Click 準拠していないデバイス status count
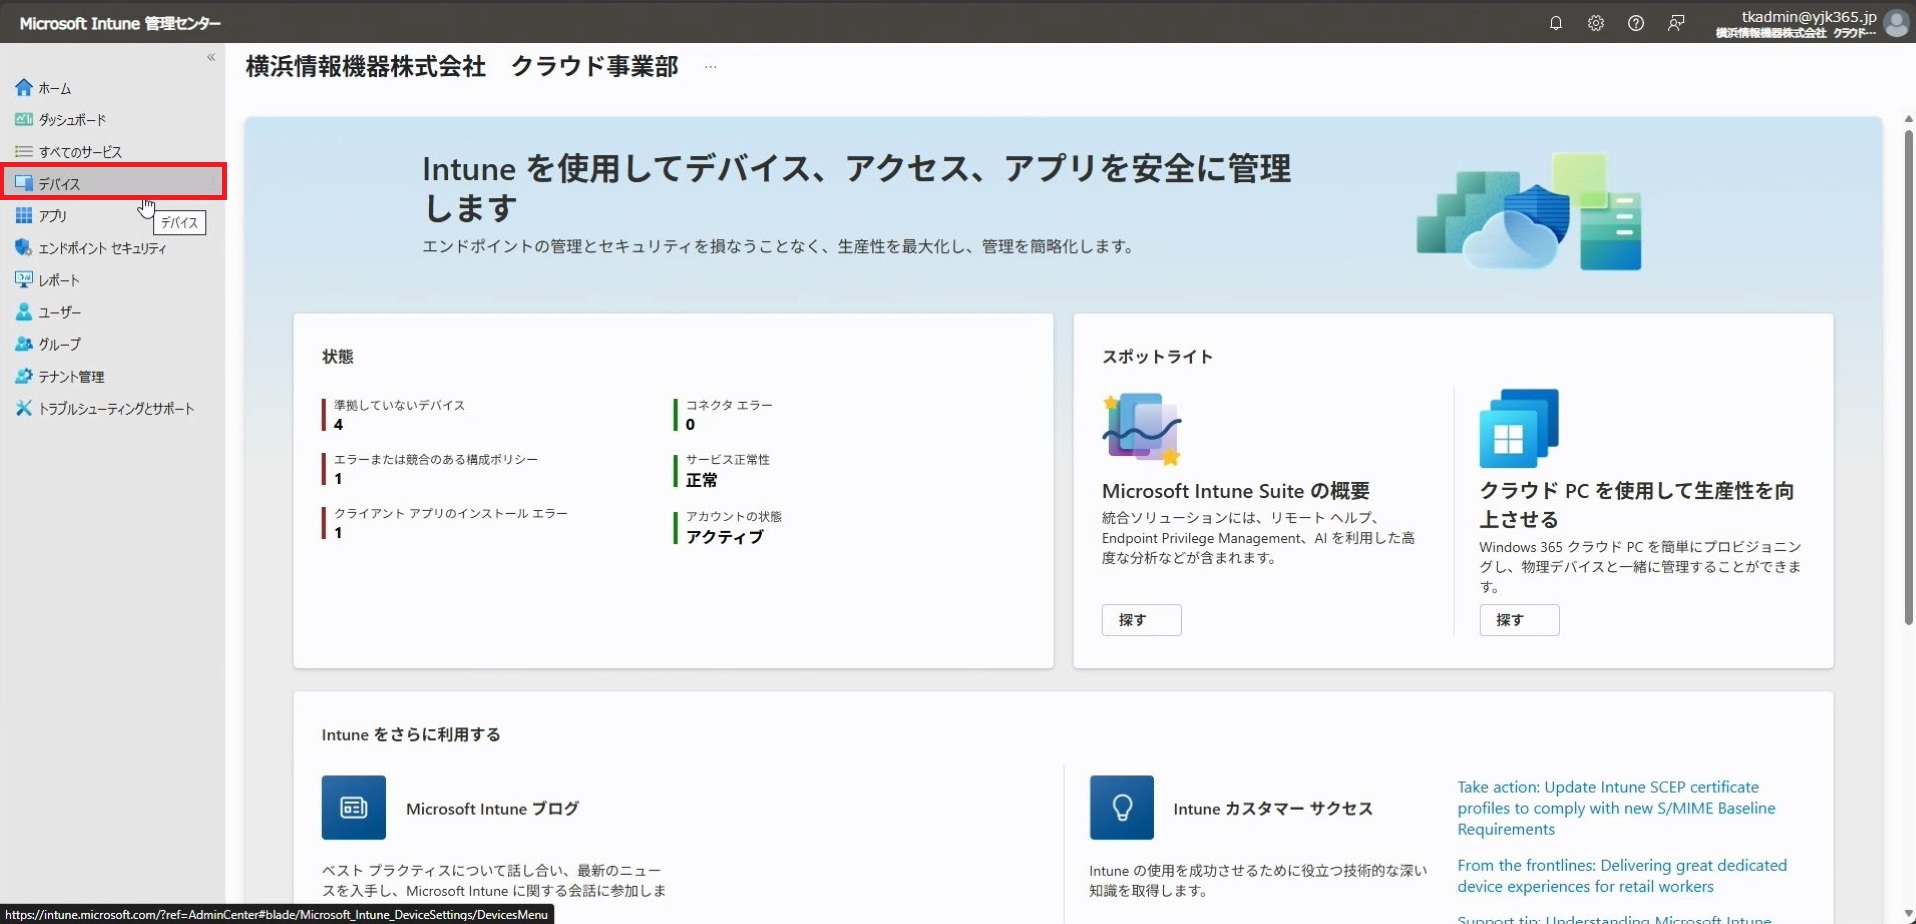The image size is (1916, 924). 339,424
